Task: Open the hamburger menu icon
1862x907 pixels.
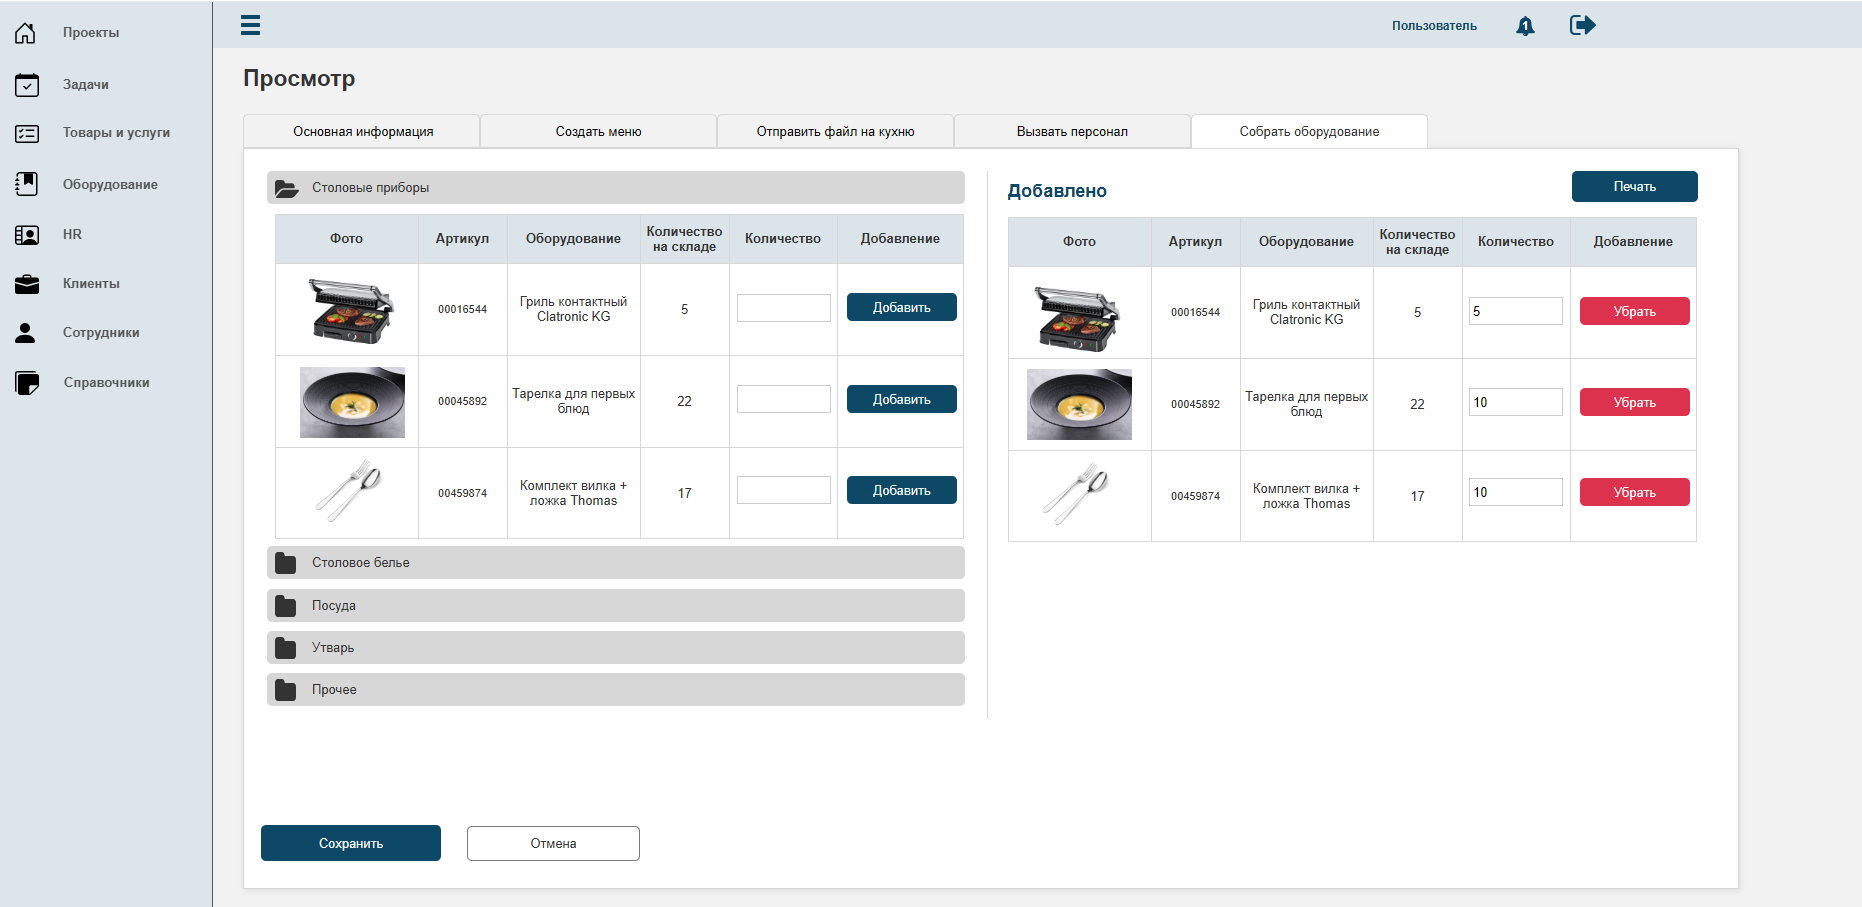Action: coord(250,25)
